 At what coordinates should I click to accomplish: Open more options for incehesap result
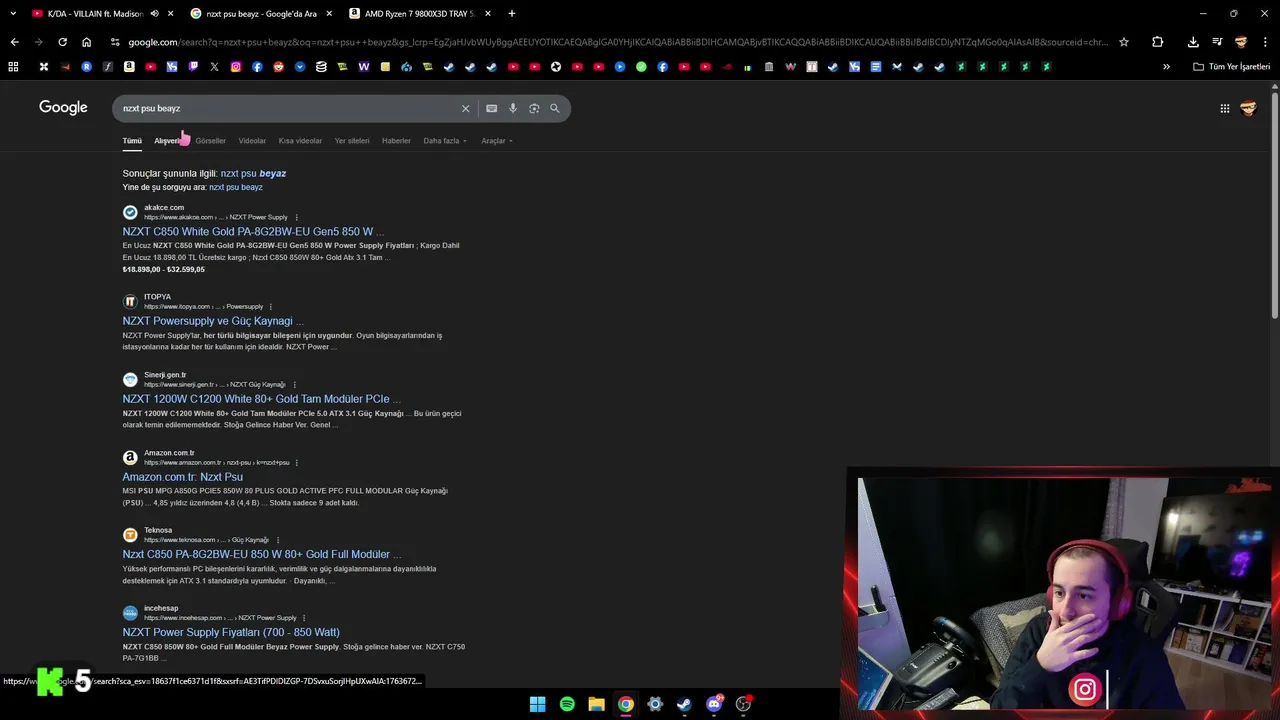coord(304,618)
